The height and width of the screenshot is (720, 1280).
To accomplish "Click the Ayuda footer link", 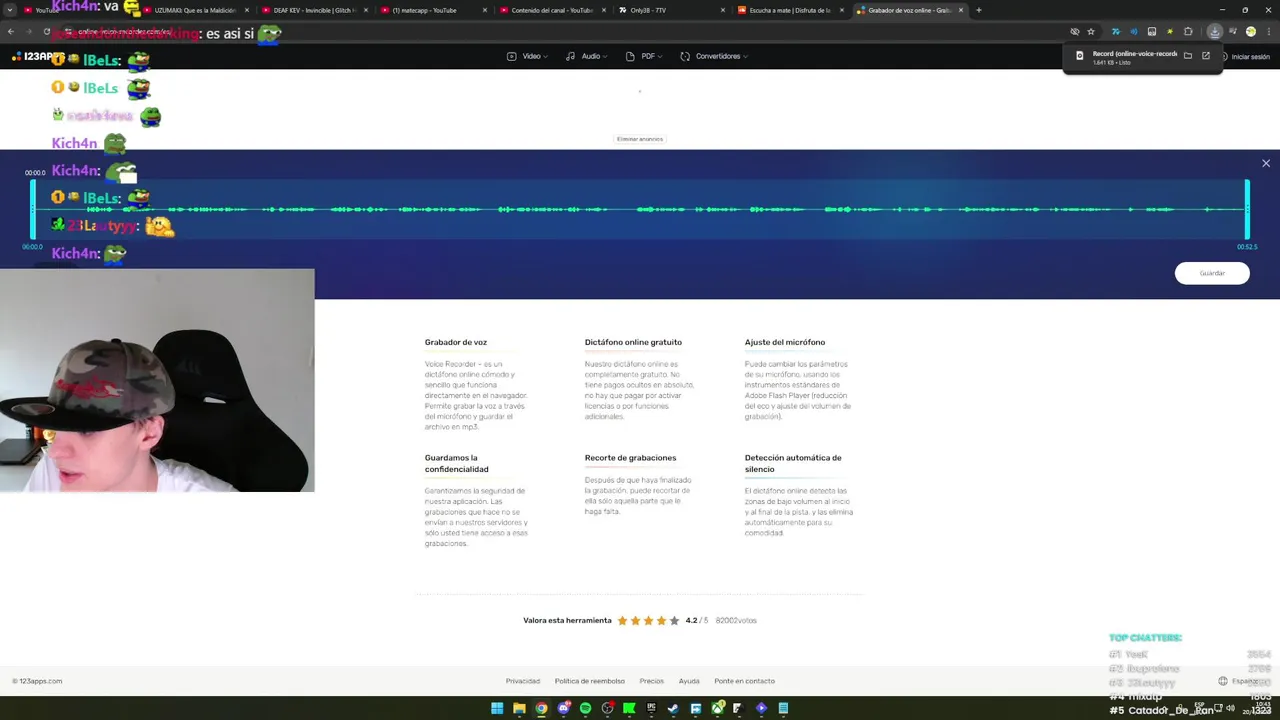I will pyautogui.click(x=689, y=681).
